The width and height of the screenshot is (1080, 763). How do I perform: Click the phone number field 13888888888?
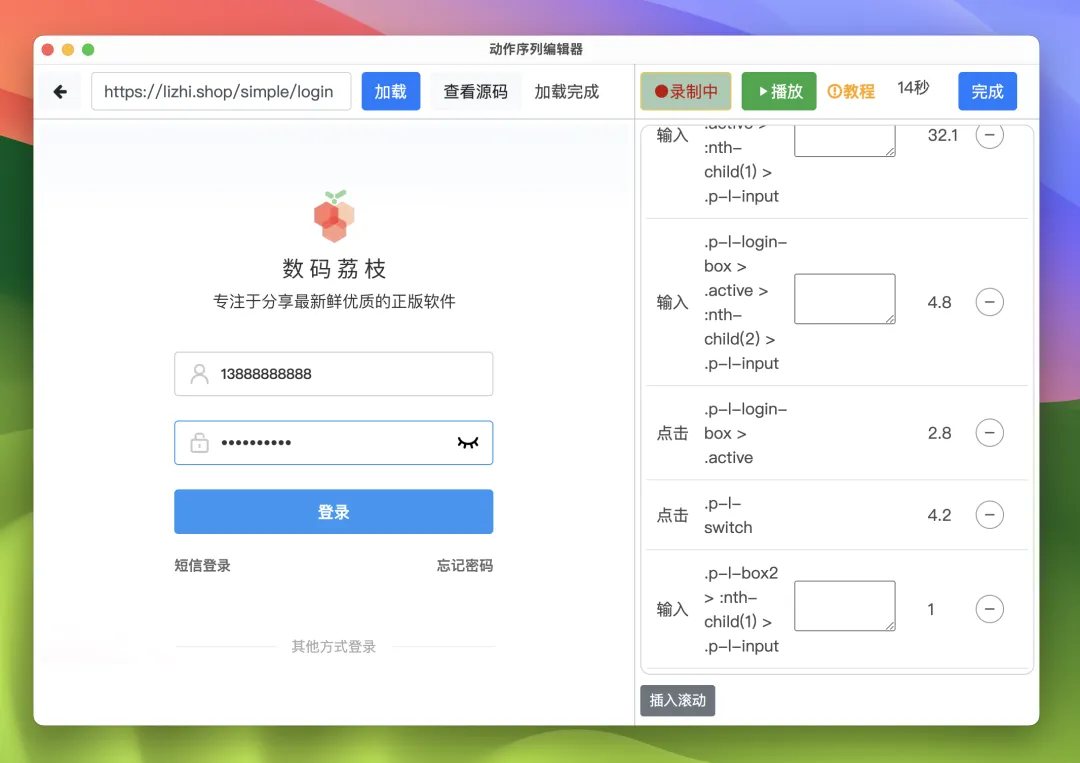tap(333, 374)
